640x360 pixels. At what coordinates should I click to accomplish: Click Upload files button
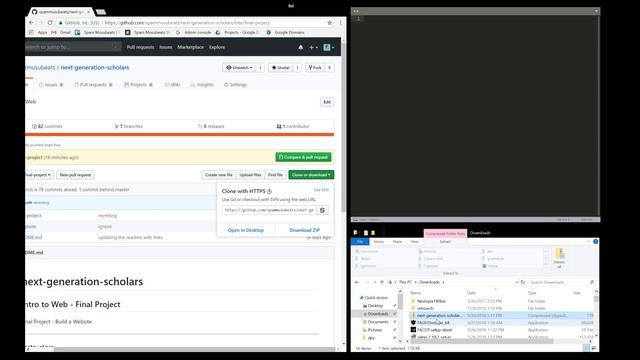tap(250, 175)
